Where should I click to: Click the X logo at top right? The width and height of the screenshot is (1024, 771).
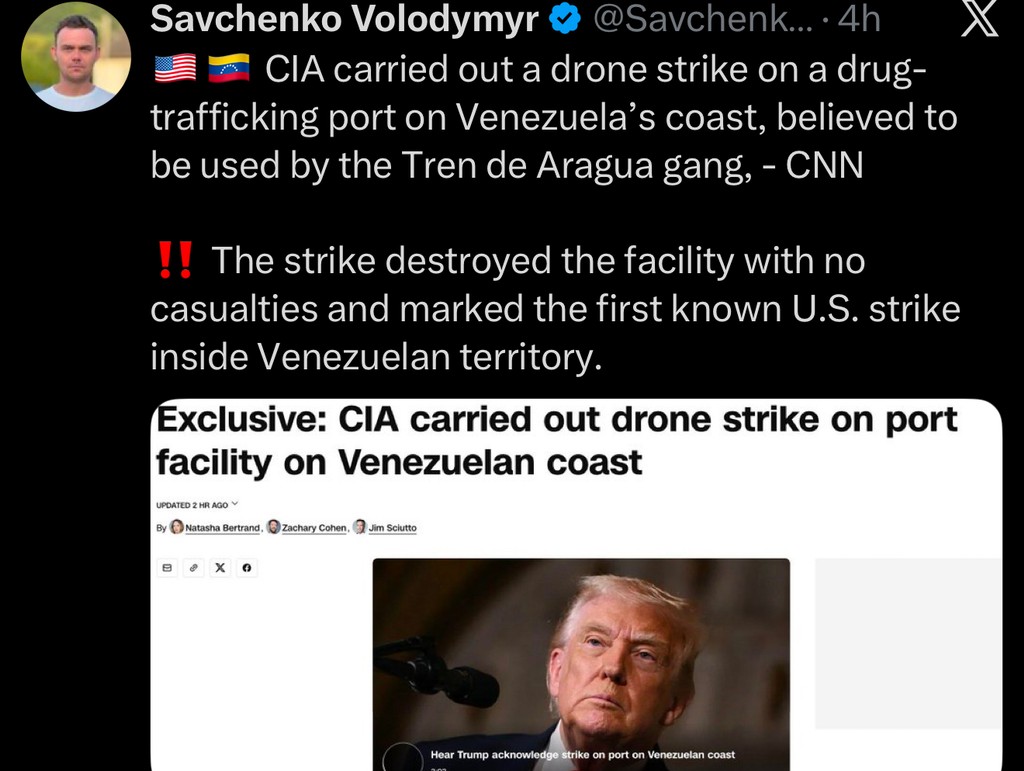coord(980,18)
